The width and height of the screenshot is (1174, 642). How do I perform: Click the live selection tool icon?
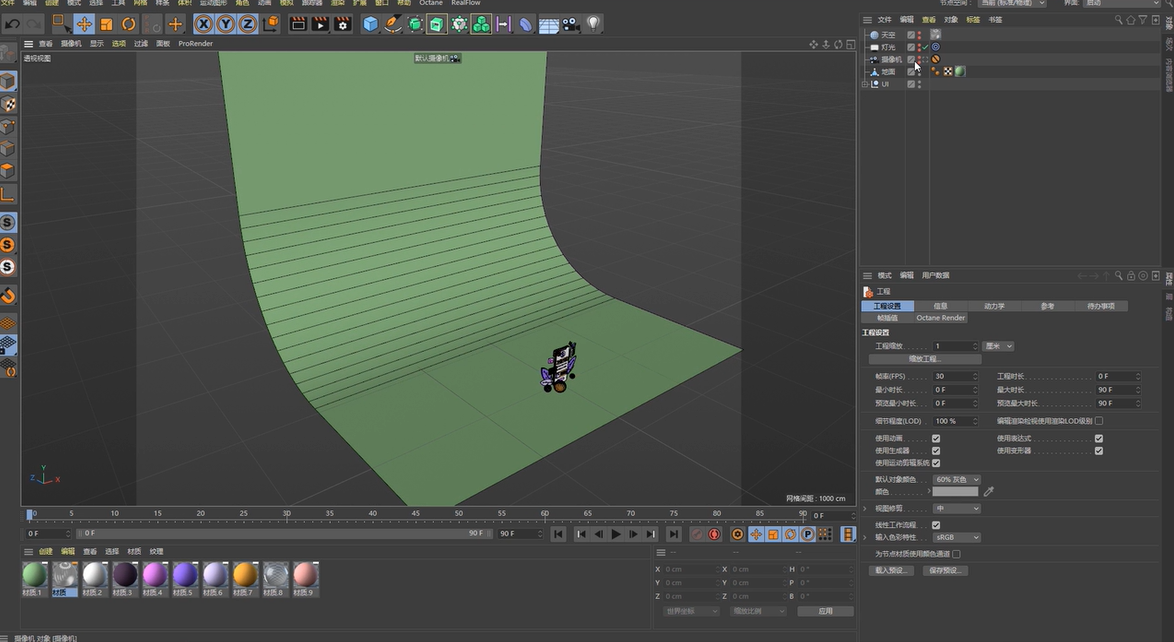pyautogui.click(x=59, y=24)
